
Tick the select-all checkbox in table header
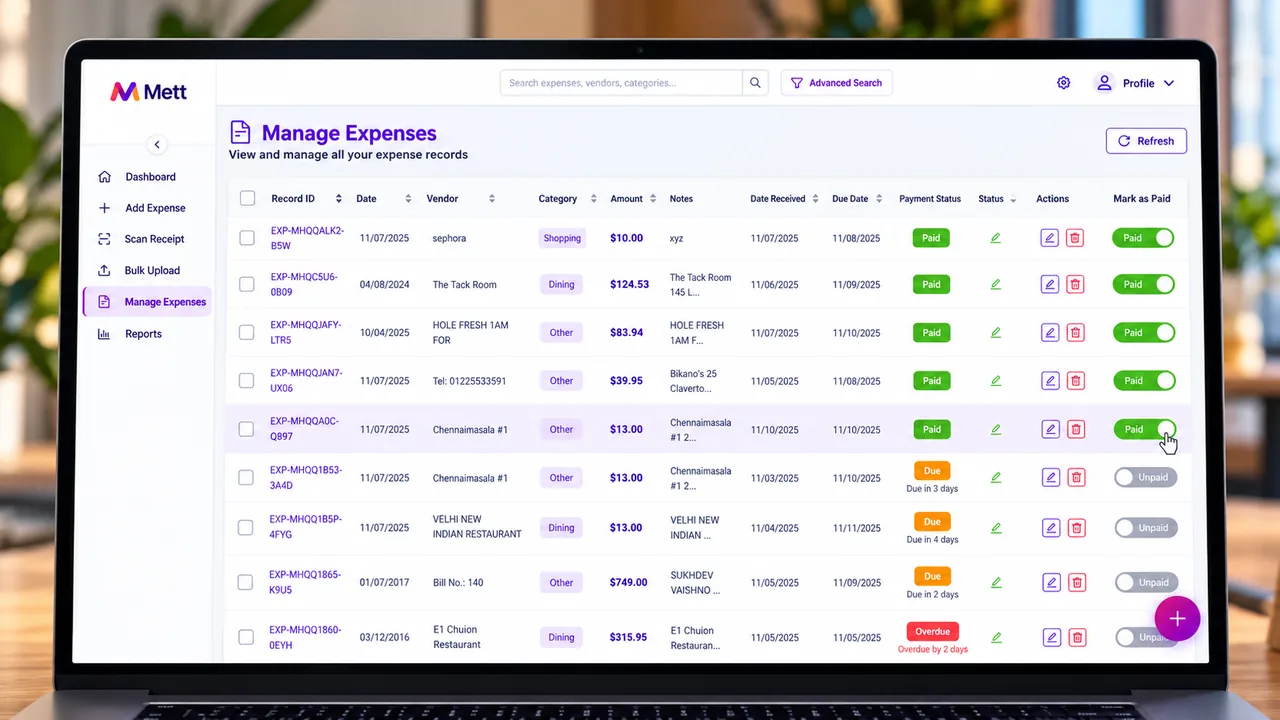(x=247, y=198)
